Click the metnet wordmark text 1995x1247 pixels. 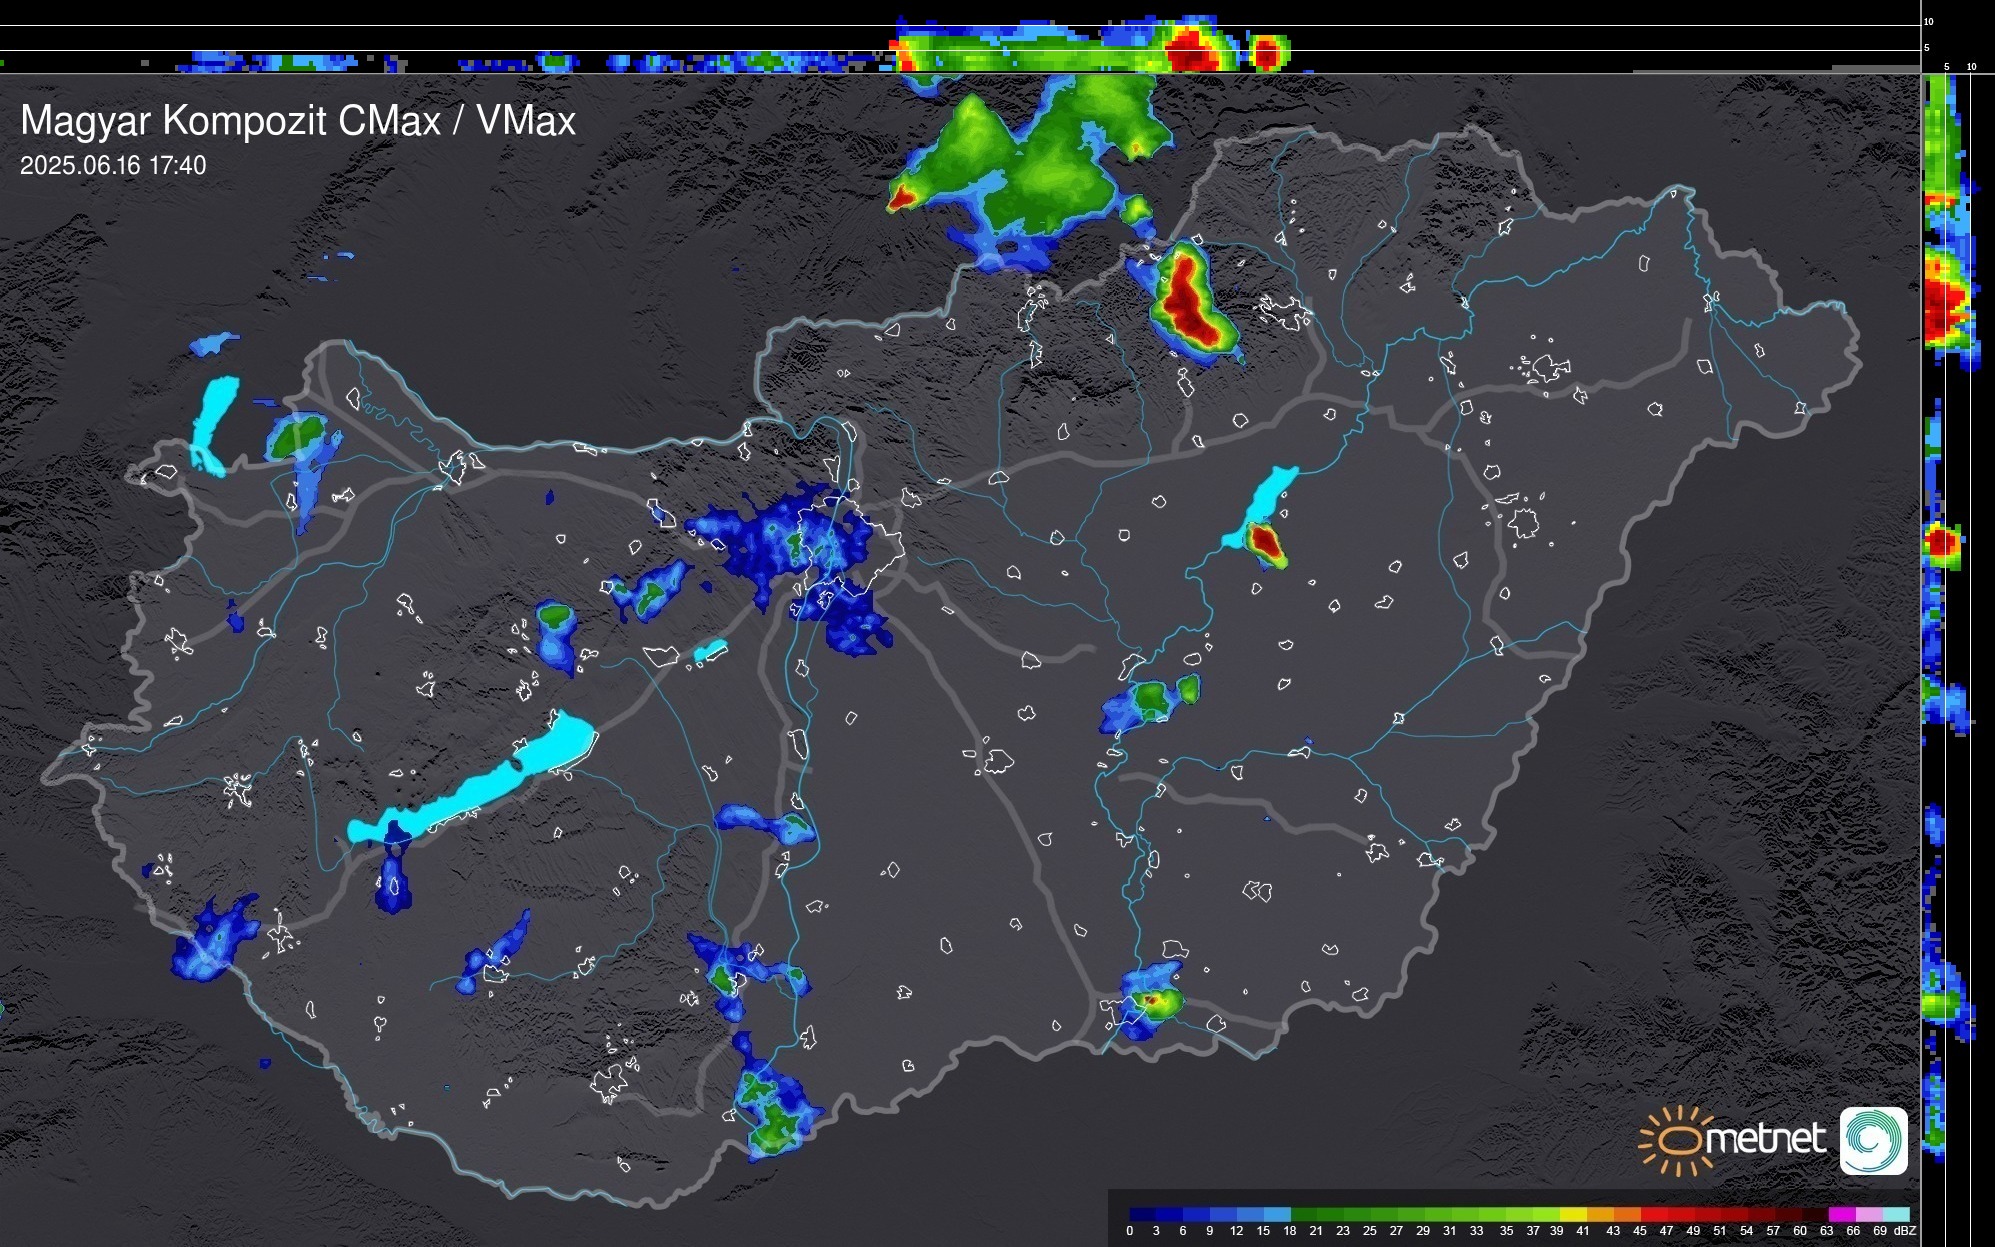(1764, 1139)
